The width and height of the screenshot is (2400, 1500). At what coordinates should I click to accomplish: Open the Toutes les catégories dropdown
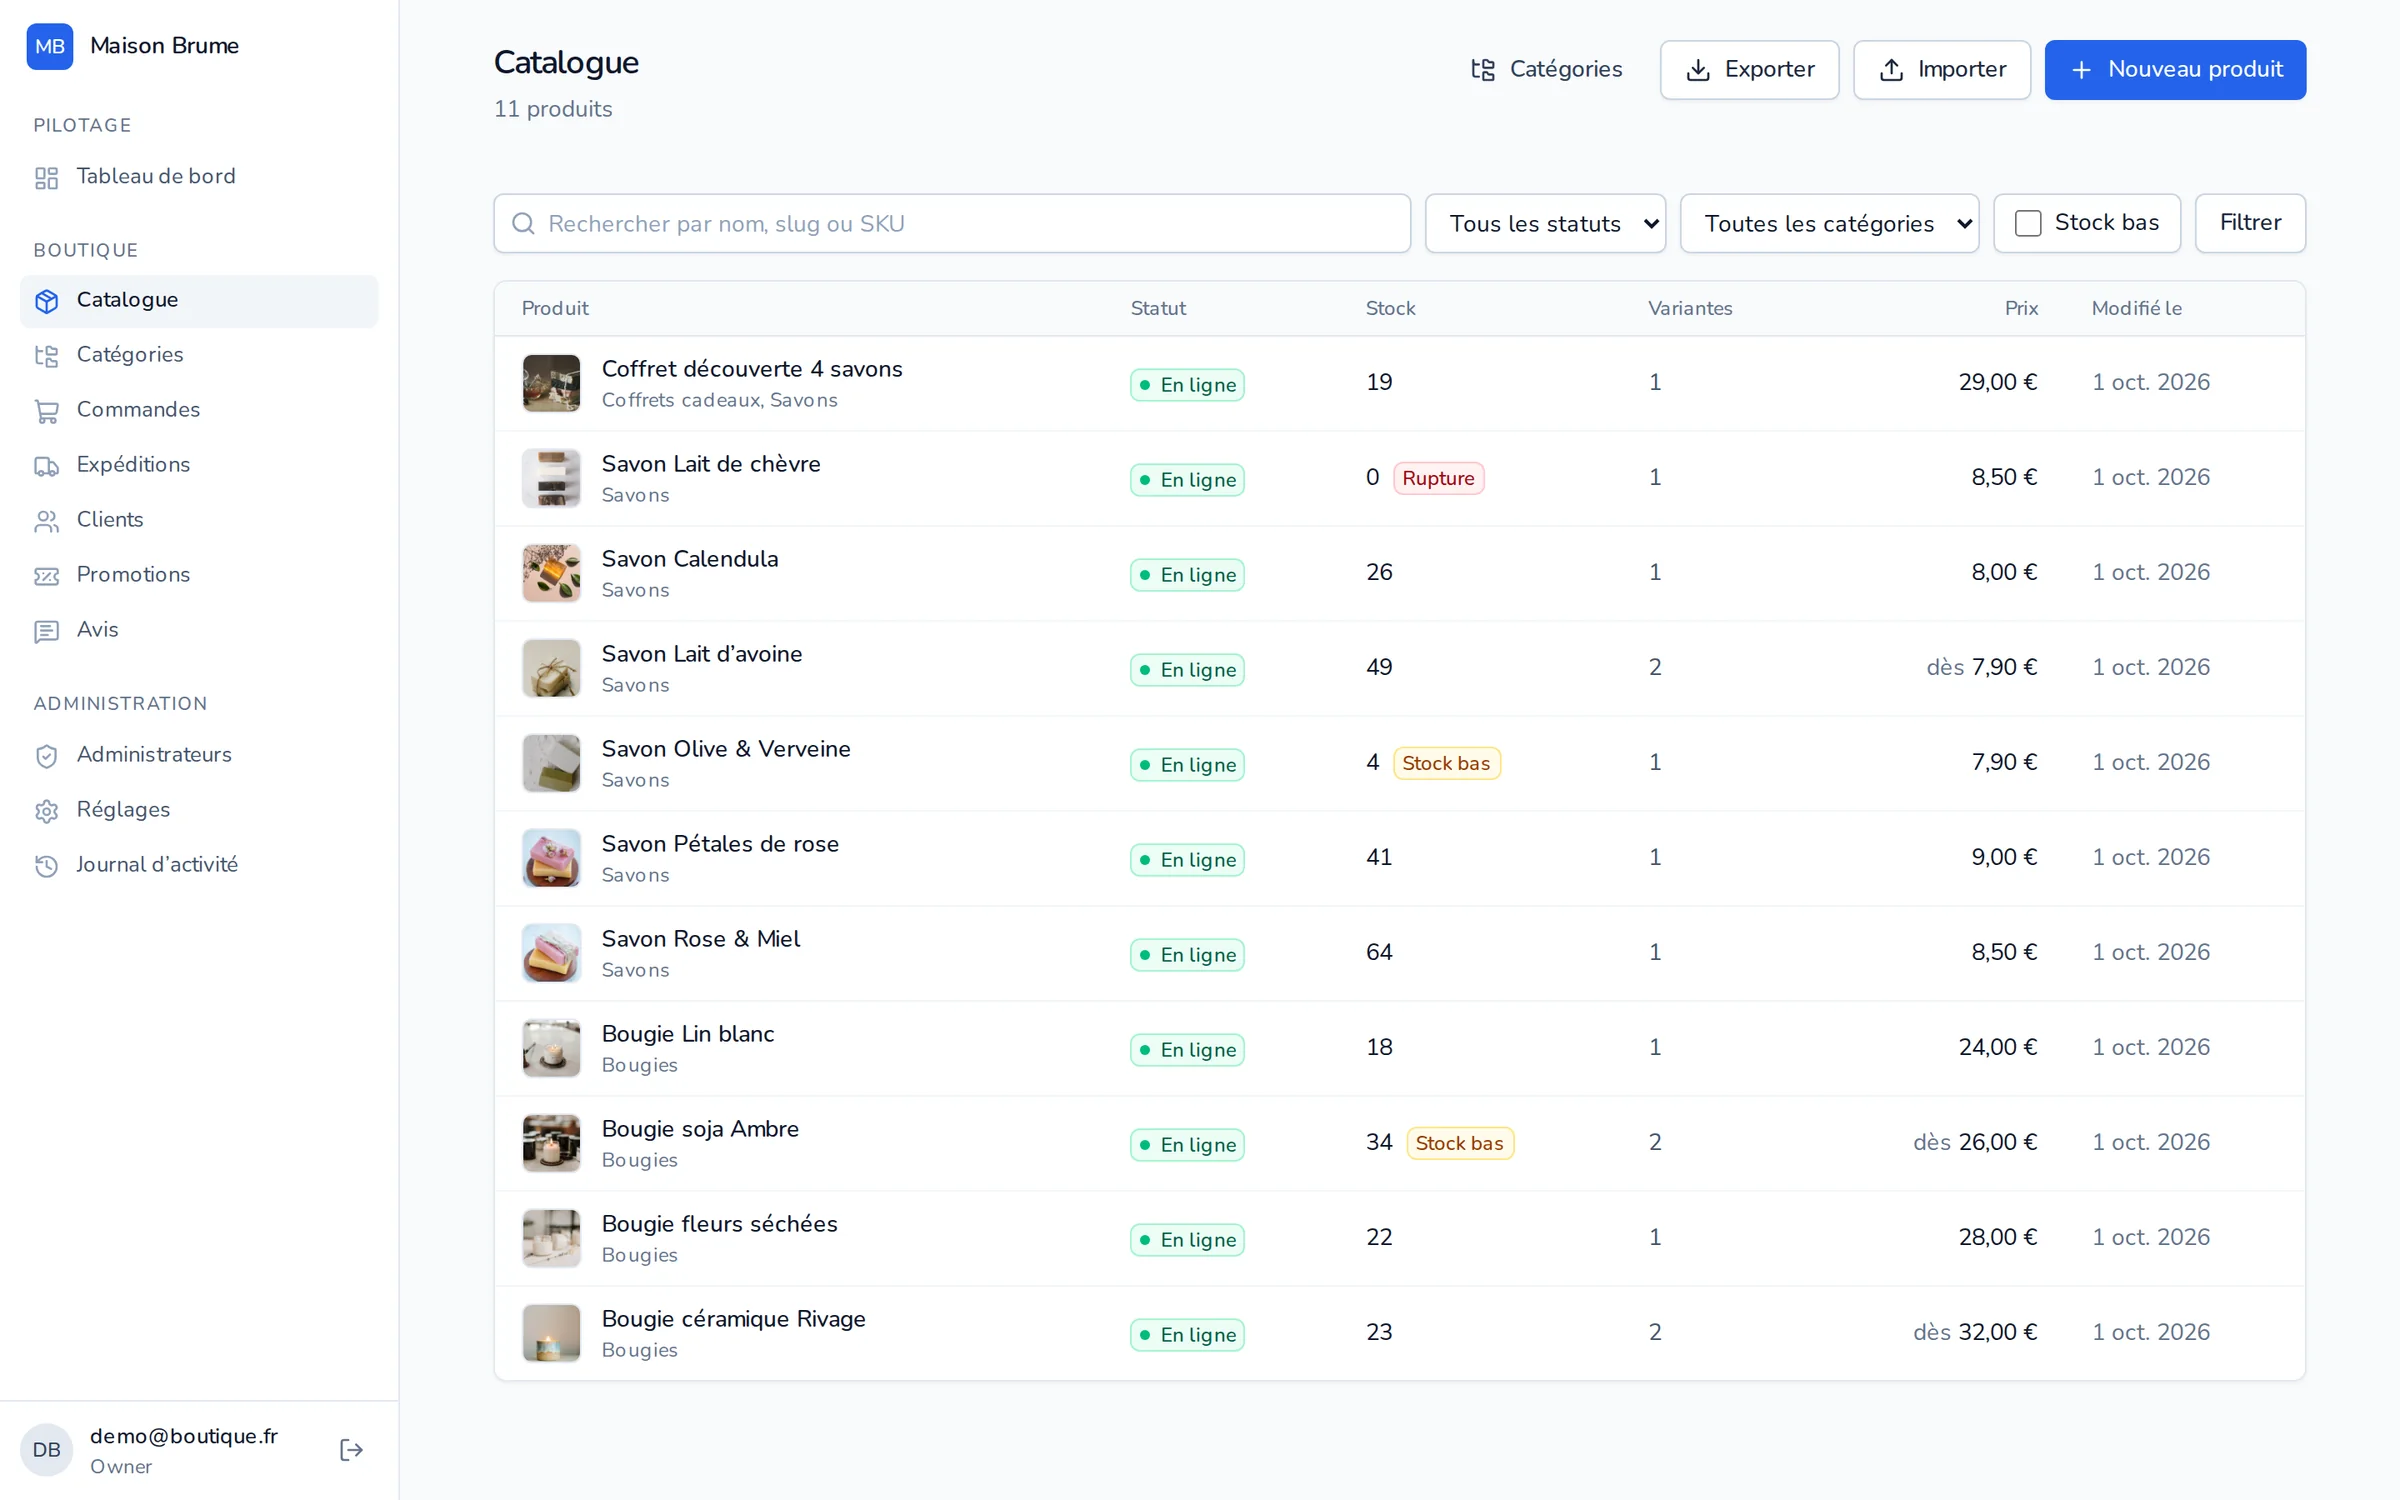pyautogui.click(x=1829, y=223)
